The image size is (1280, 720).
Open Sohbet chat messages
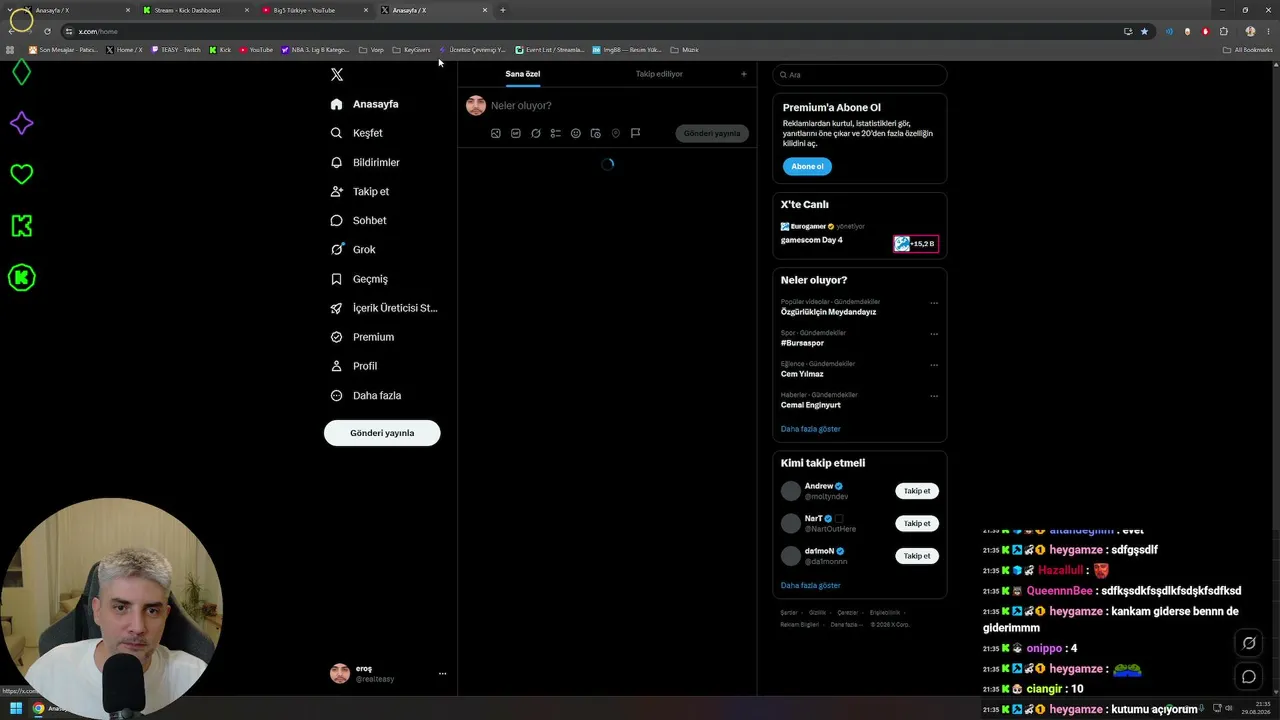click(358, 220)
